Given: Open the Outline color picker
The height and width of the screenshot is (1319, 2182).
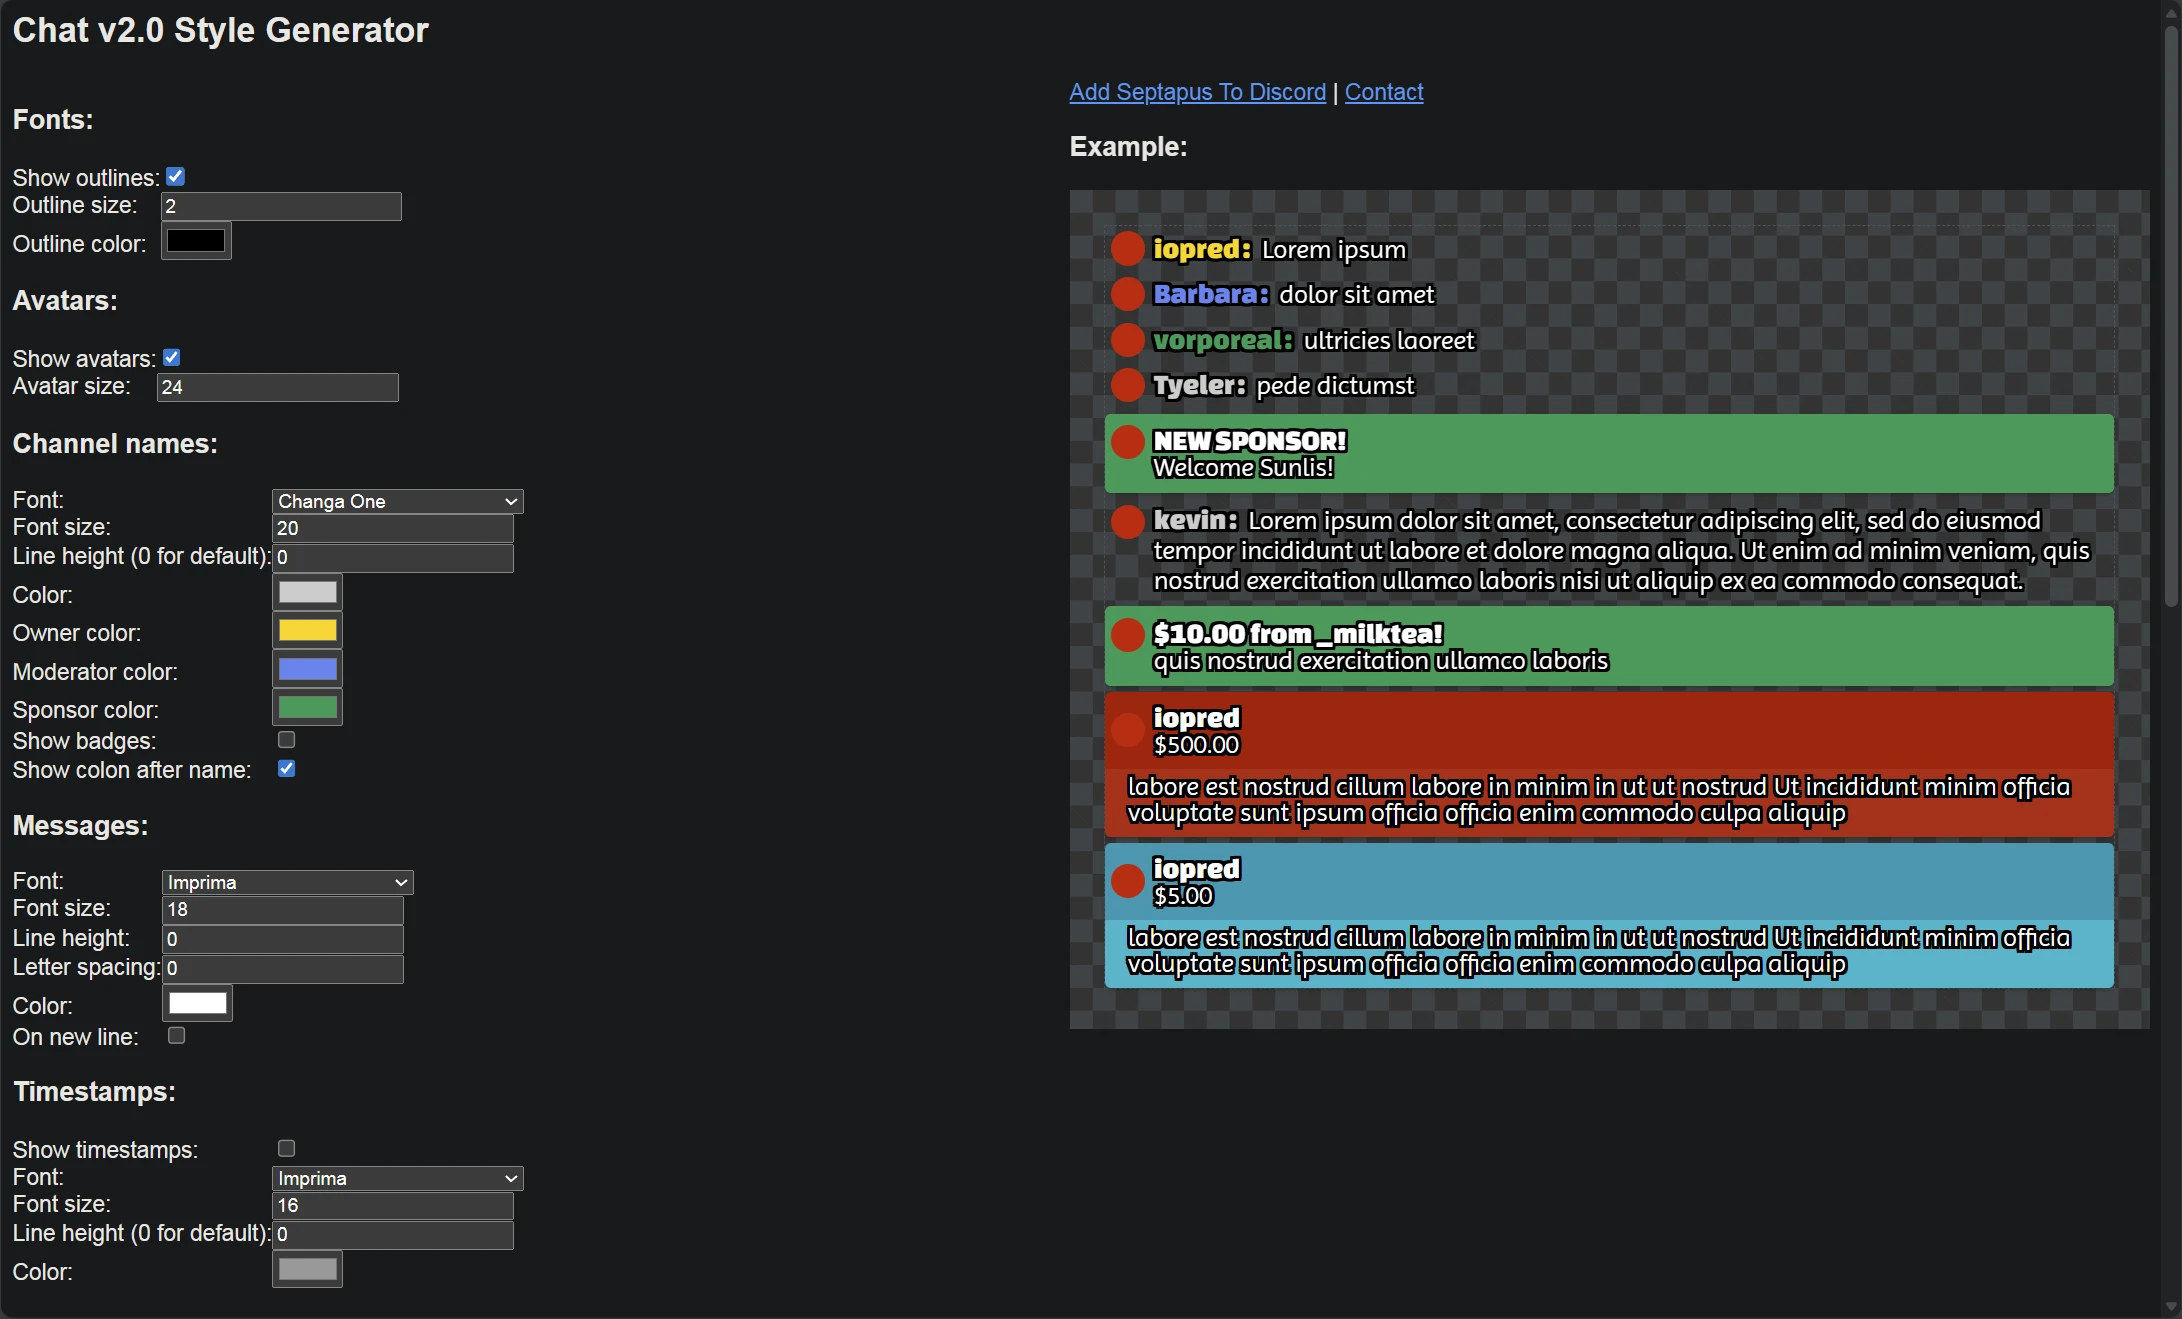Looking at the screenshot, I should (x=195, y=241).
